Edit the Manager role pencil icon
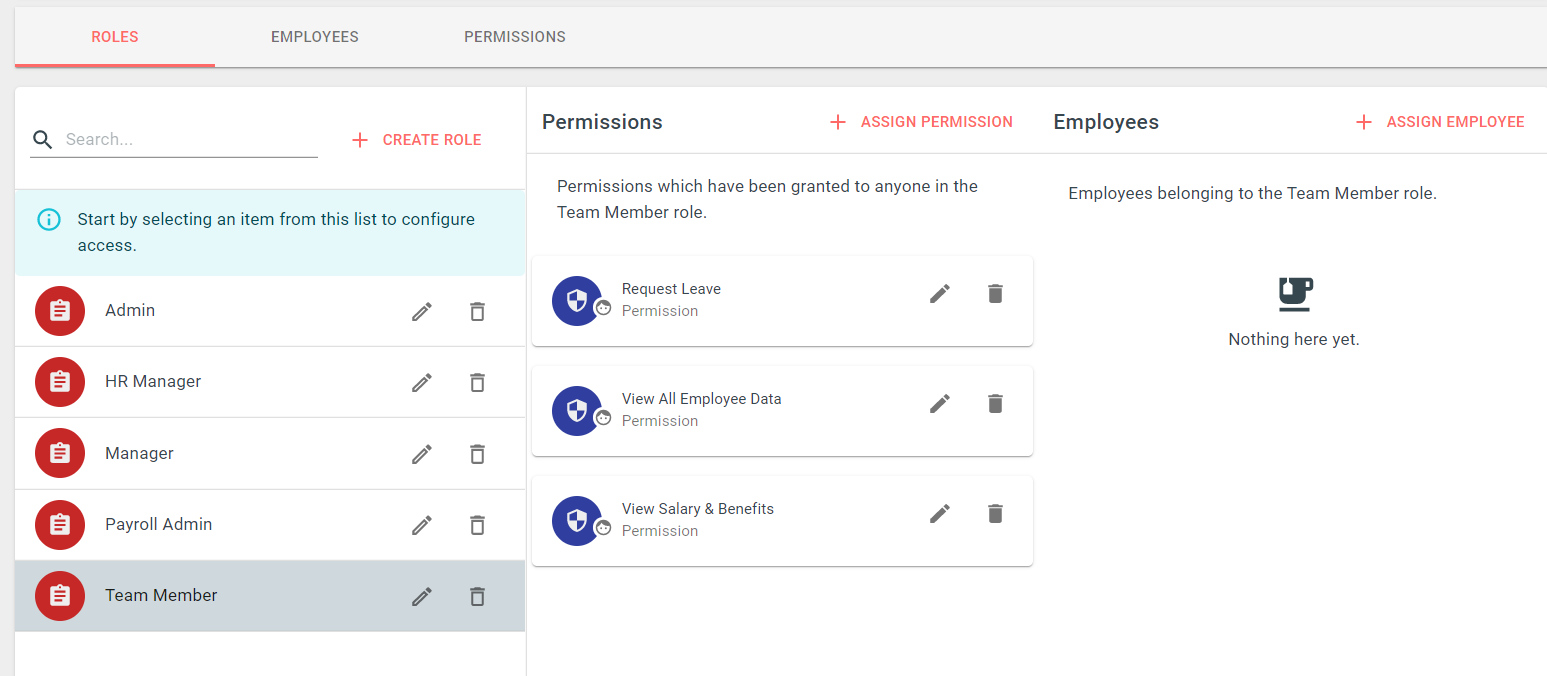 [422, 454]
